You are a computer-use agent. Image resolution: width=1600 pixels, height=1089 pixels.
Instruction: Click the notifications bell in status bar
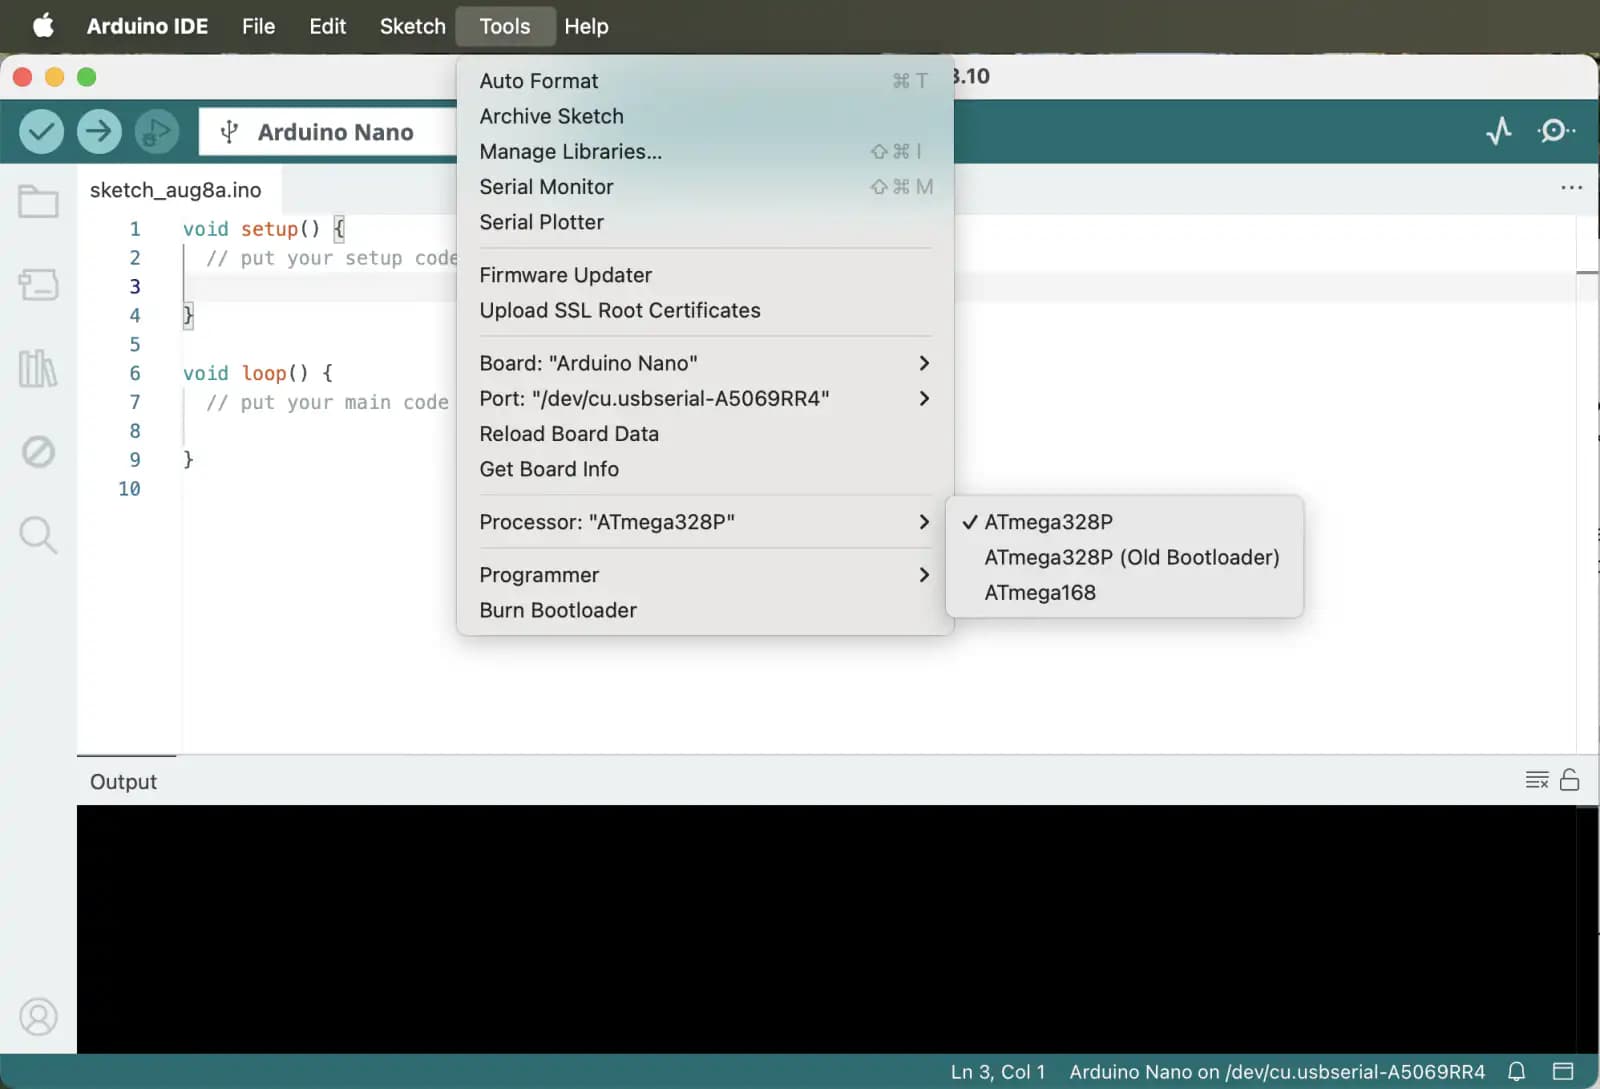click(1516, 1072)
